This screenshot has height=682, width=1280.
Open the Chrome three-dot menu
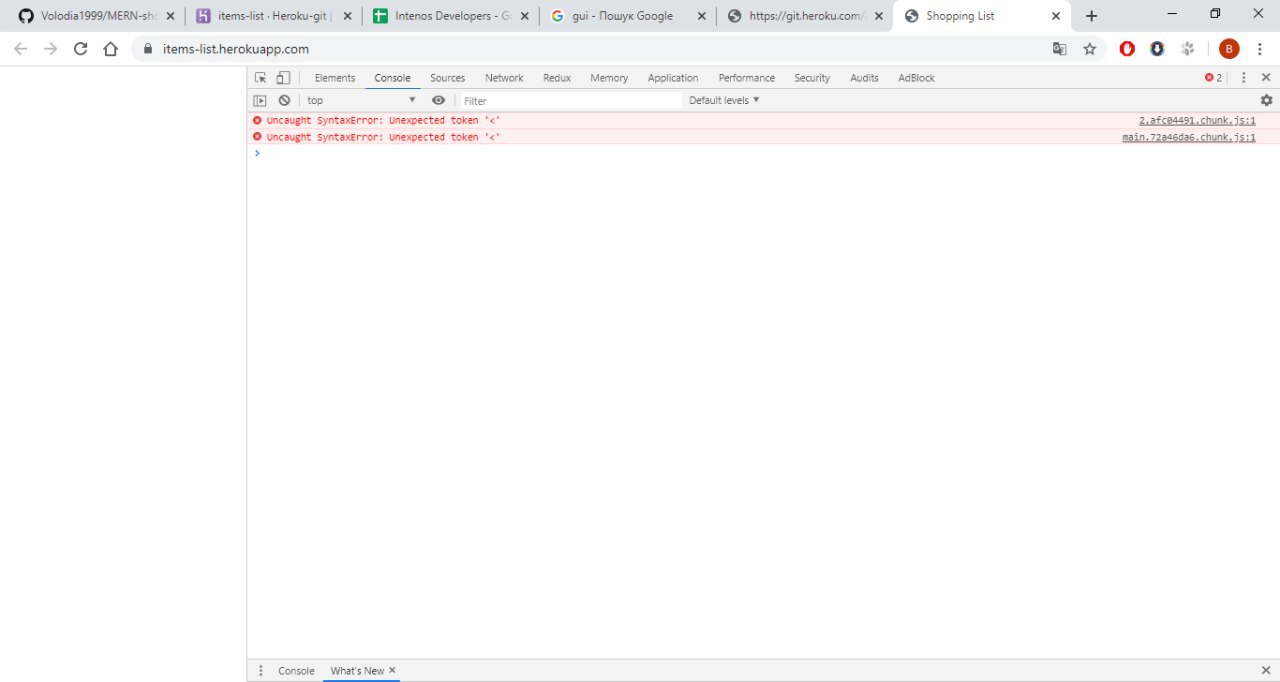point(1260,49)
